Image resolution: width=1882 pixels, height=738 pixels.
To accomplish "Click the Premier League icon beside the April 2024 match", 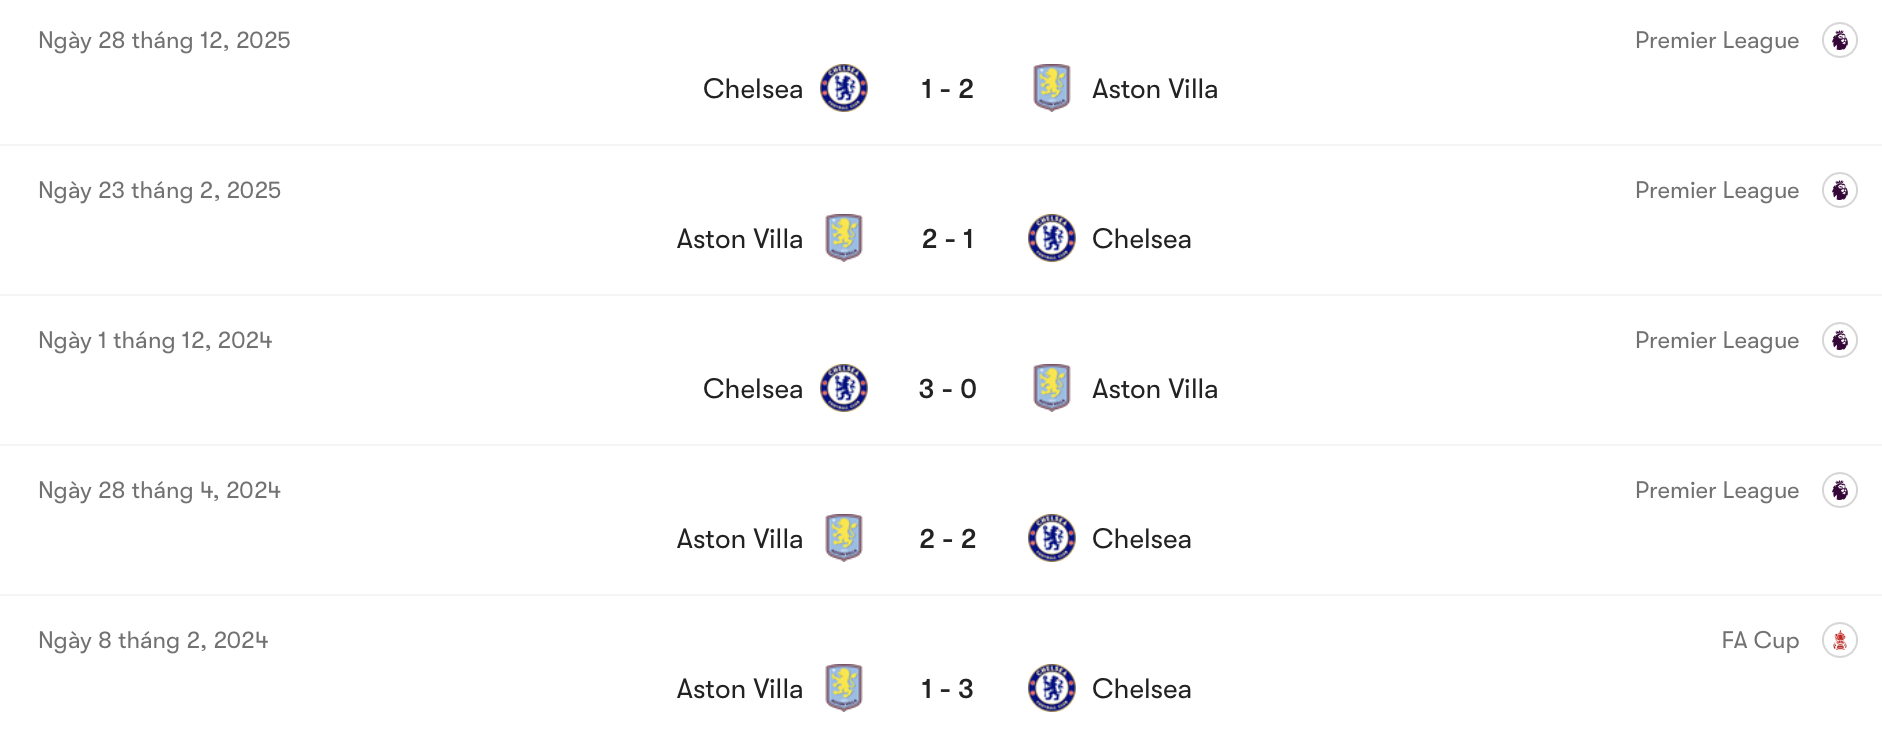I will (x=1840, y=490).
